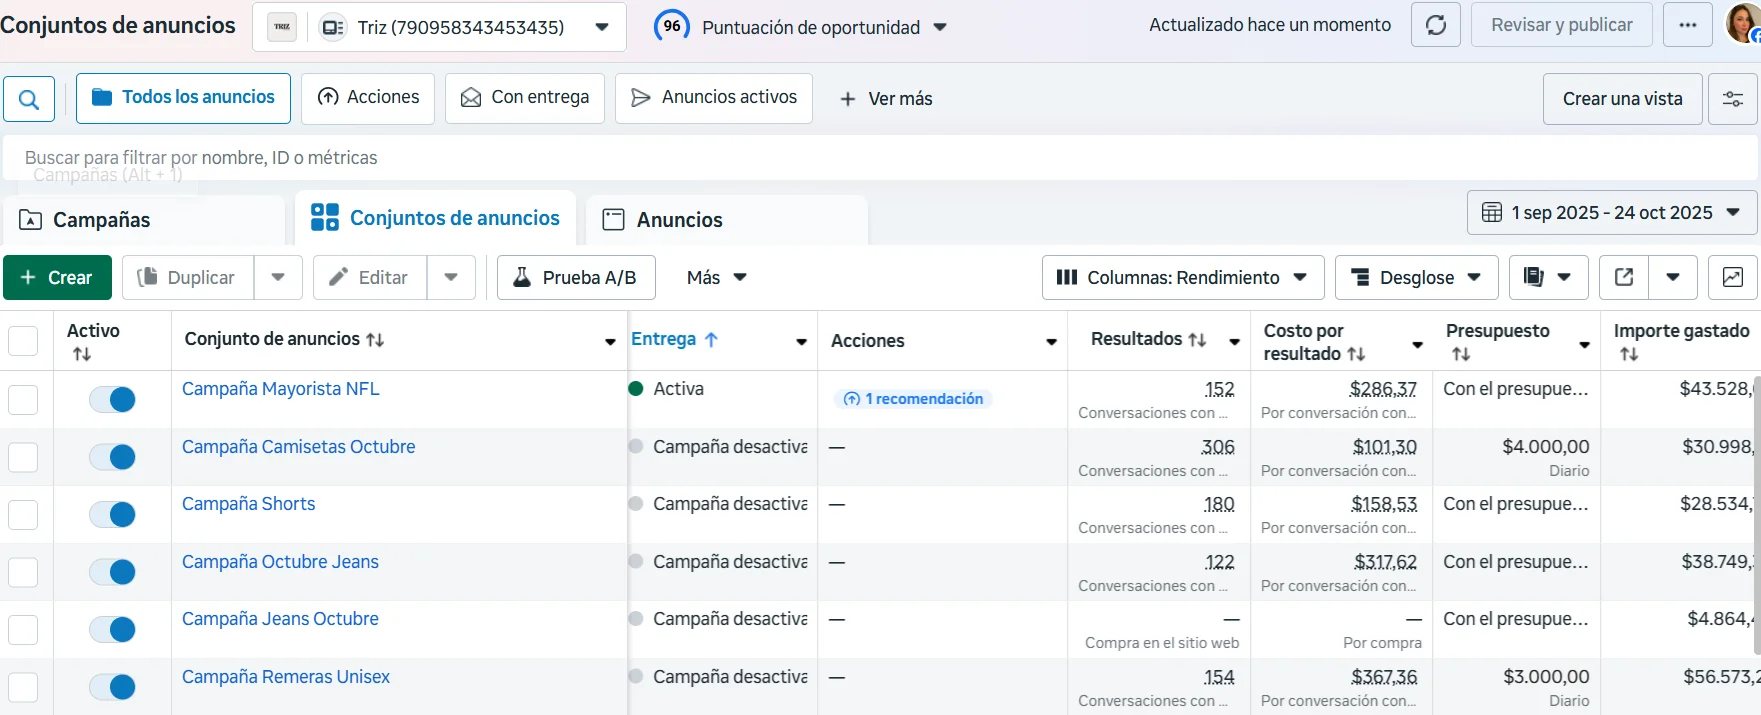Image resolution: width=1761 pixels, height=715 pixels.
Task: Click the Editar button
Action: click(370, 277)
